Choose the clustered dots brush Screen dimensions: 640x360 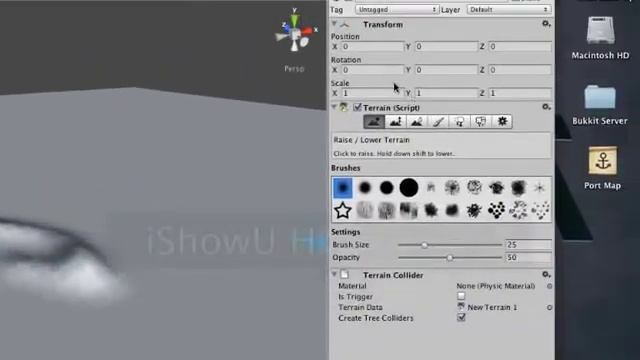[x=496, y=210]
